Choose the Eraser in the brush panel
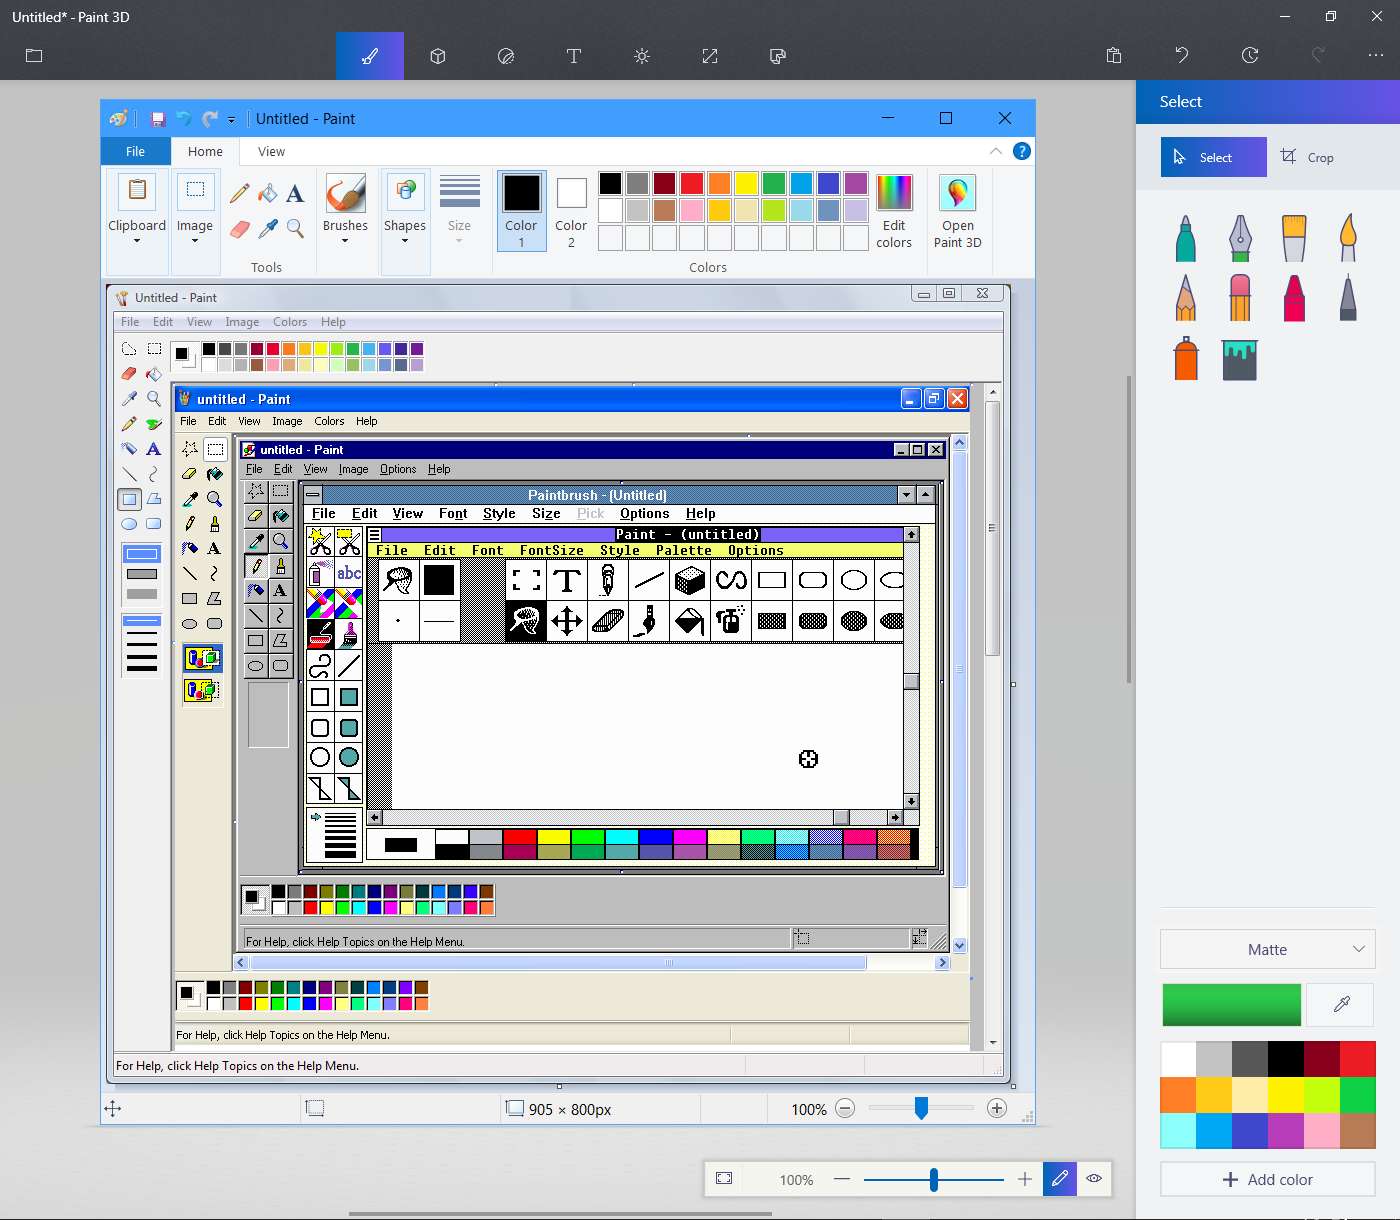 pyautogui.click(x=1240, y=297)
